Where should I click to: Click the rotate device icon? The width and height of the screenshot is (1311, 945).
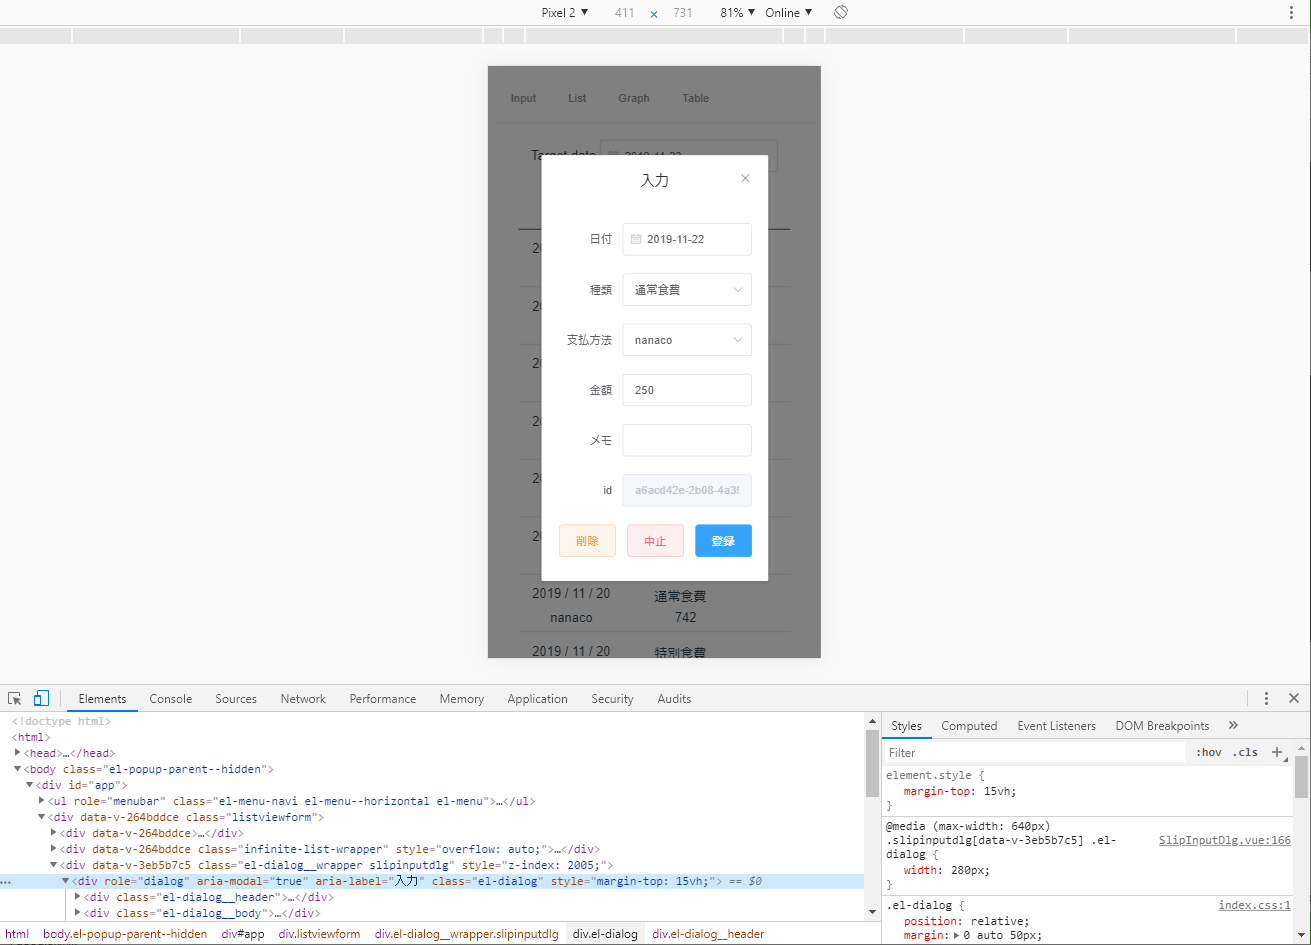click(841, 13)
